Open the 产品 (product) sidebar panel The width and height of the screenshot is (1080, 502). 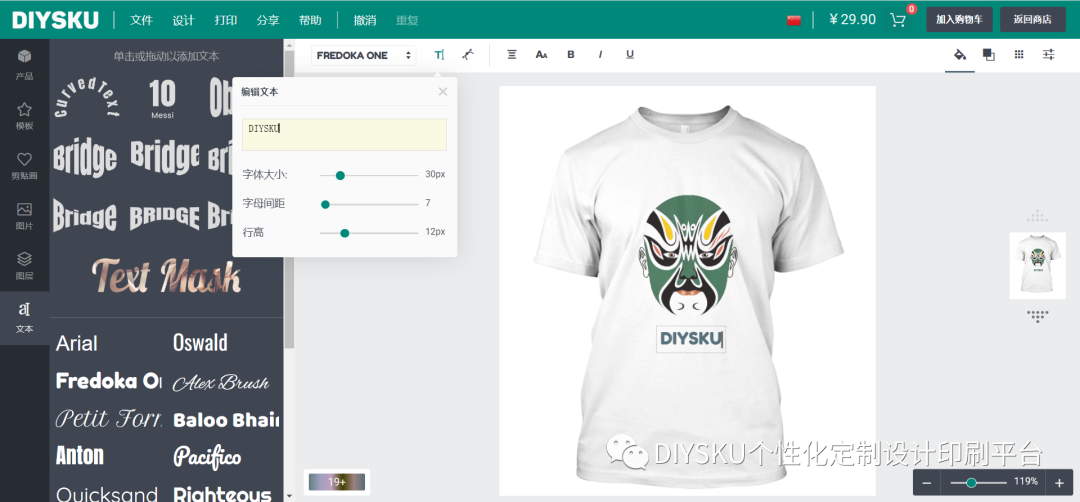pos(24,64)
